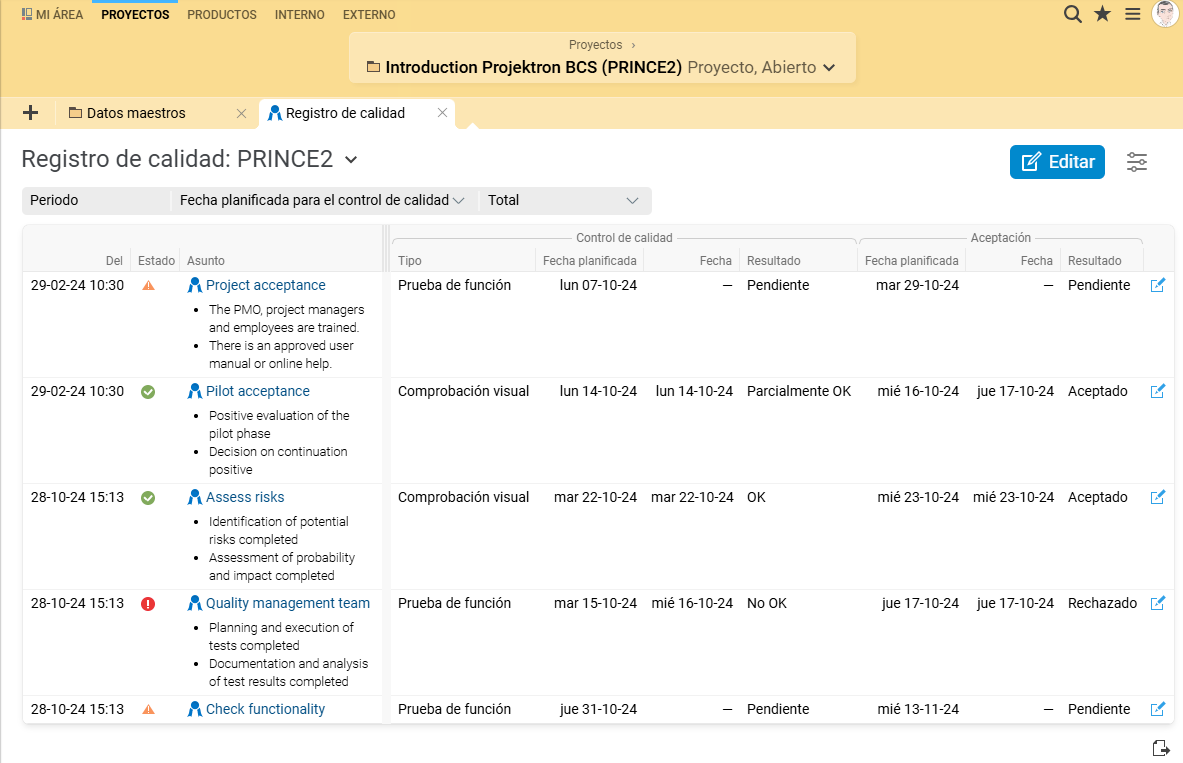Open the Total period range dropdown

563,201
